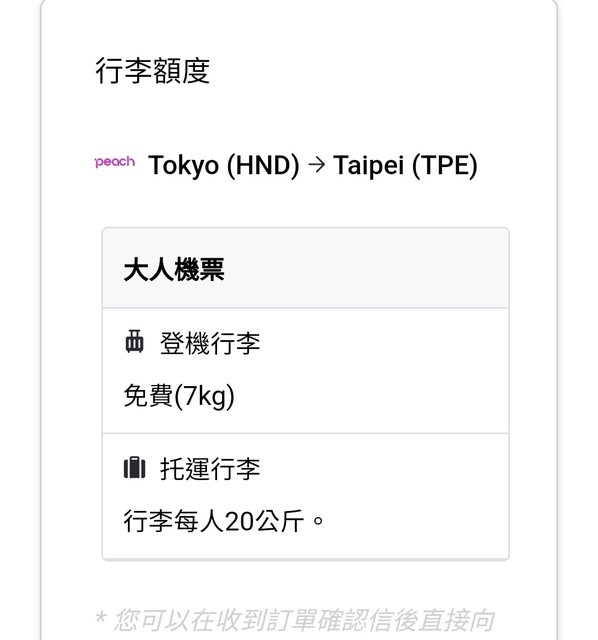Click the 免費(7kg) allowance text
The image size is (598, 640).
179,396
